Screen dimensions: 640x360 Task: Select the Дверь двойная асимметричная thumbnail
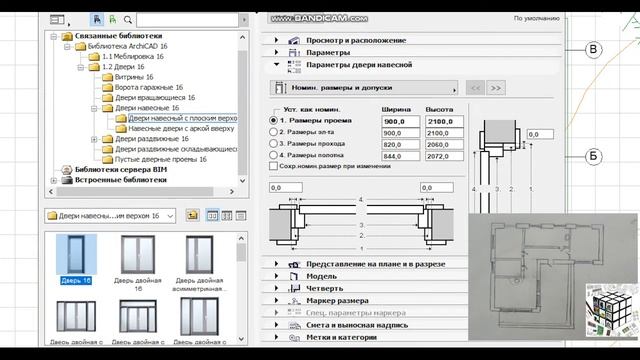pos(199,255)
